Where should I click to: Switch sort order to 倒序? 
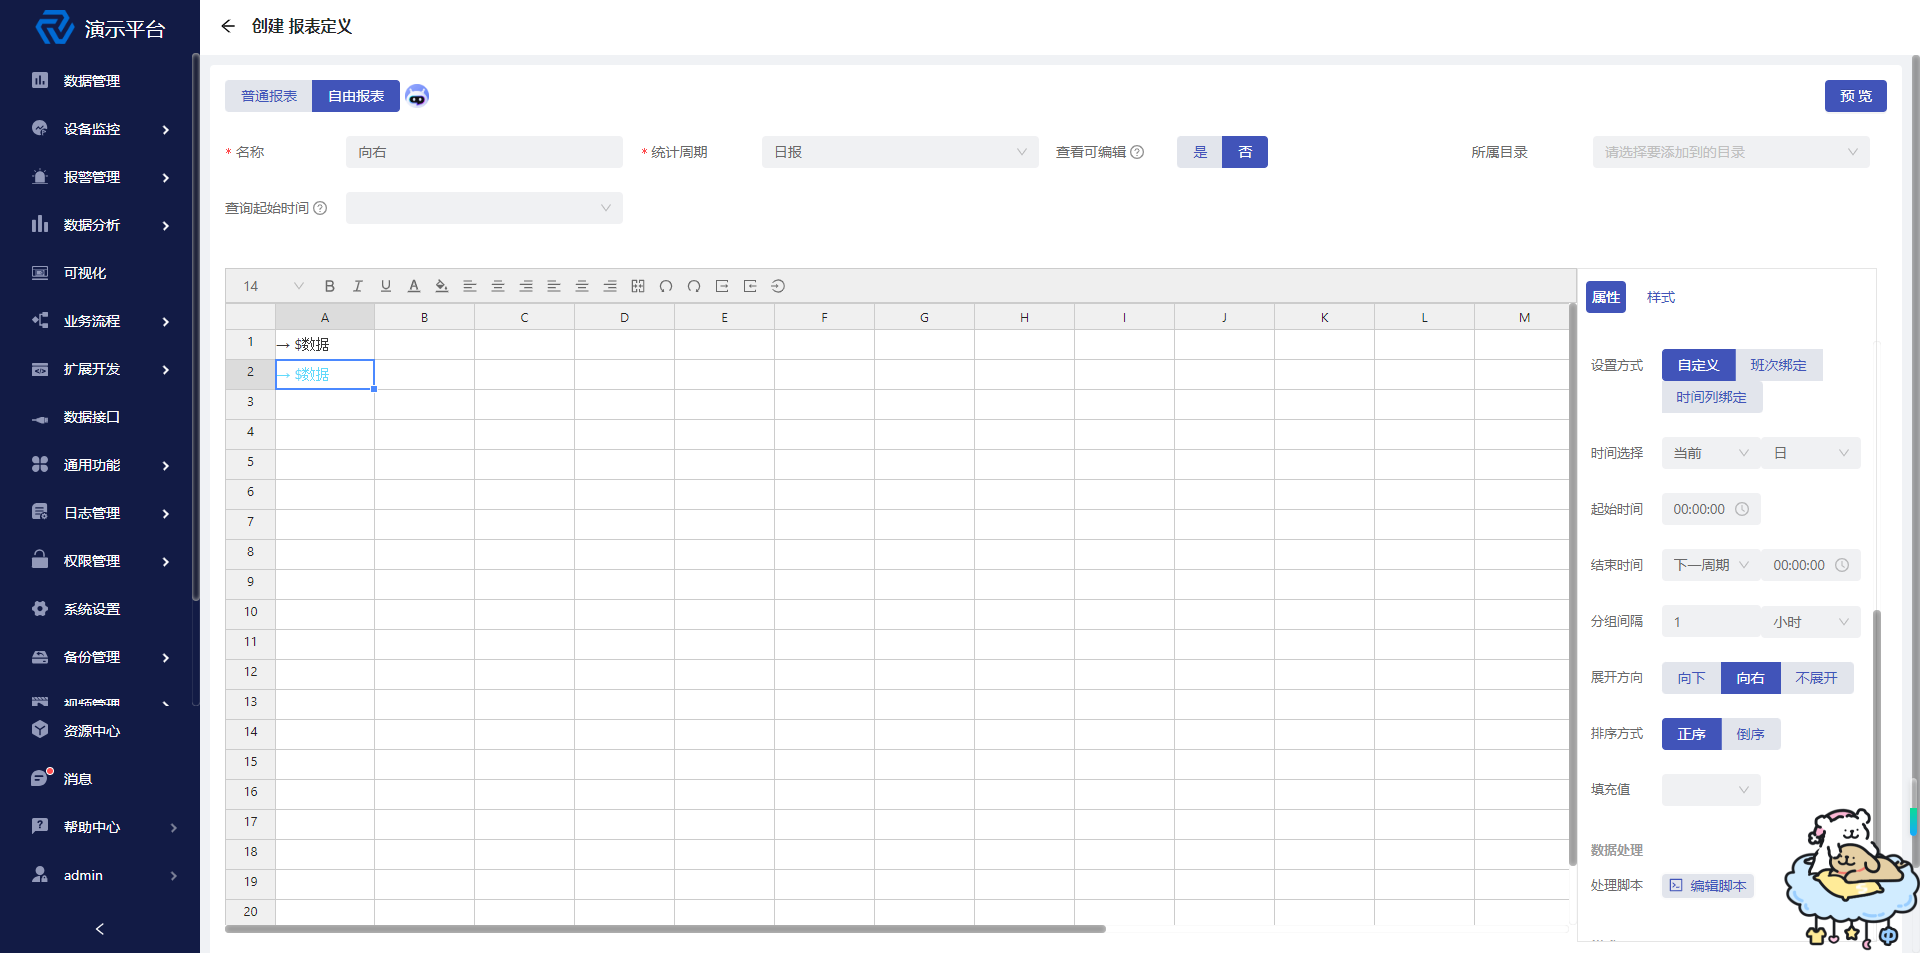1750,734
